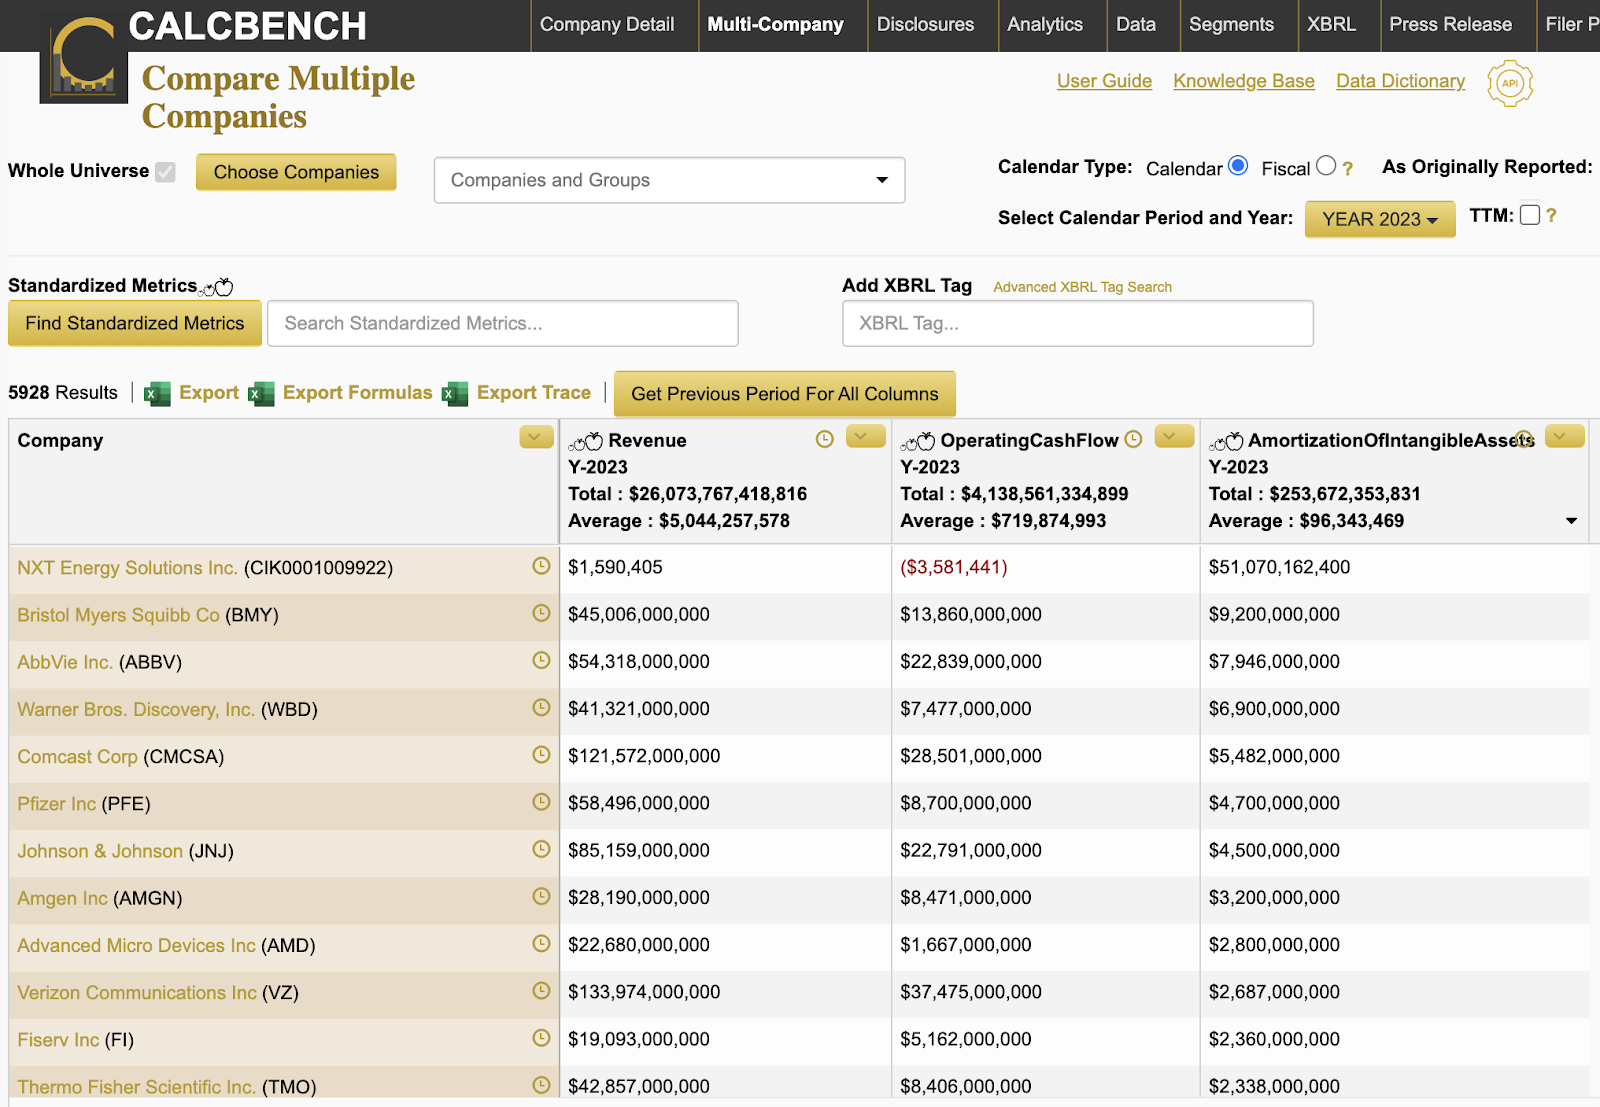
Task: Click the apple icon beside OperatingCashFlow header
Action: coord(918,441)
